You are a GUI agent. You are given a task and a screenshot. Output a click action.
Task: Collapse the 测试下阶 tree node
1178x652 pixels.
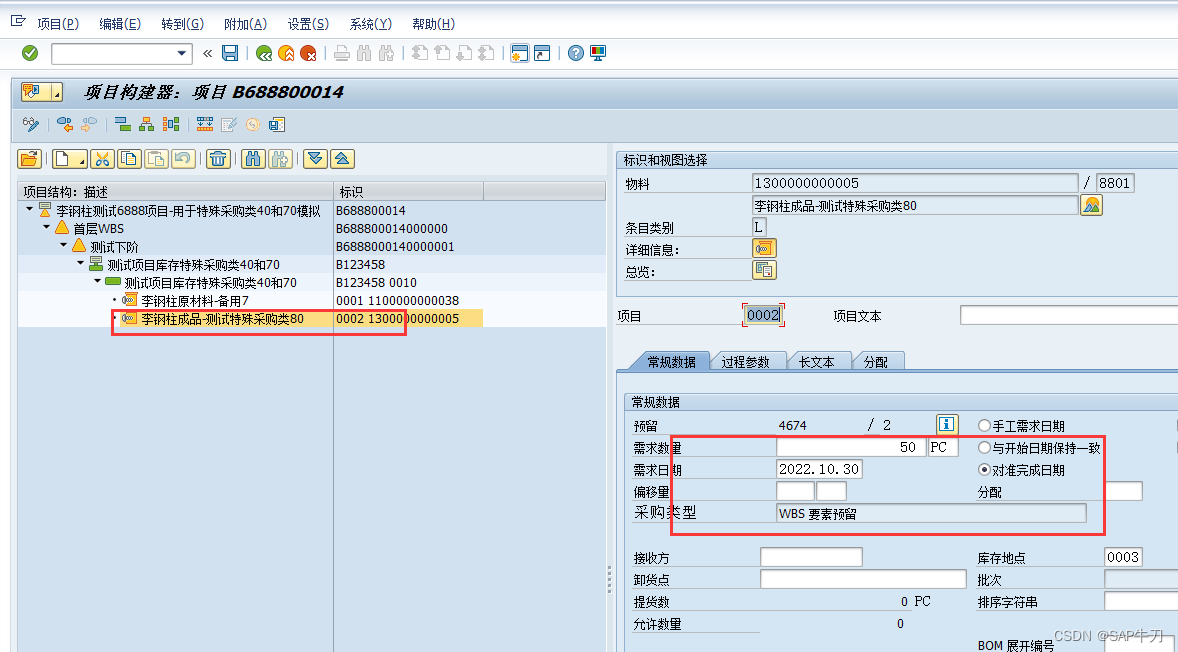click(64, 245)
